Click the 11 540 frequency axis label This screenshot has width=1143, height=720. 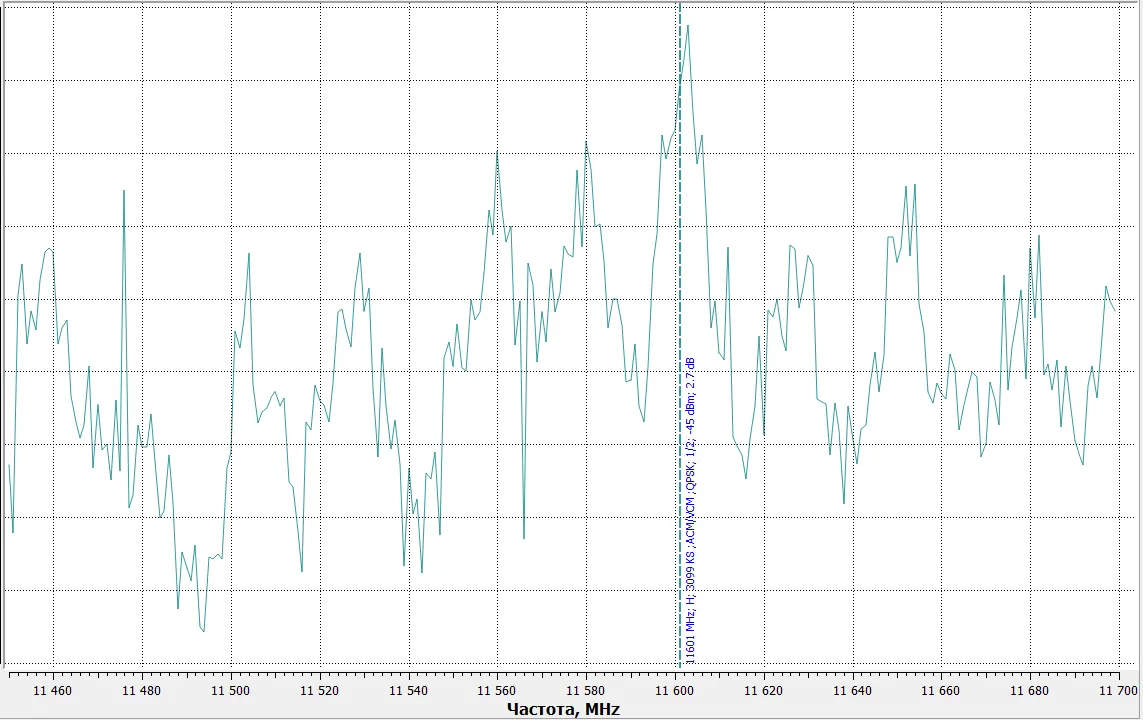tap(408, 690)
